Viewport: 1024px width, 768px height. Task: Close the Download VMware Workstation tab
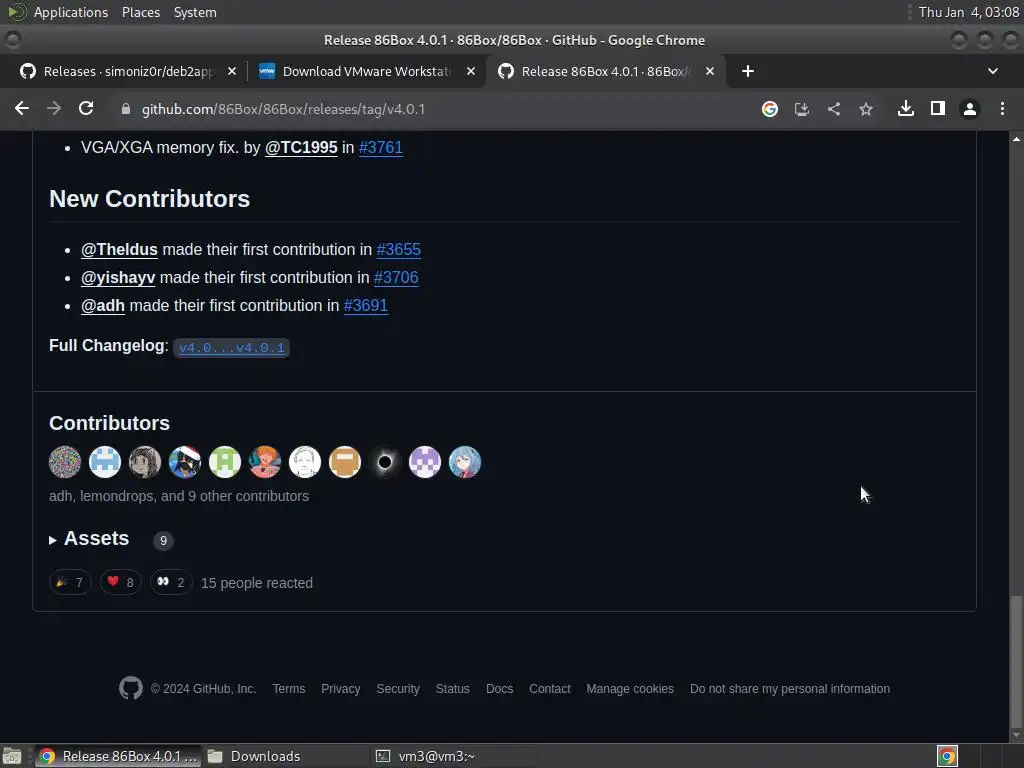click(471, 71)
